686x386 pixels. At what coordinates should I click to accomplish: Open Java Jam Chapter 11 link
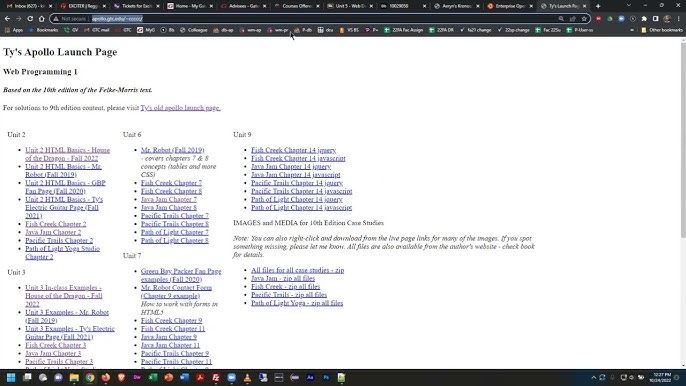(170, 345)
